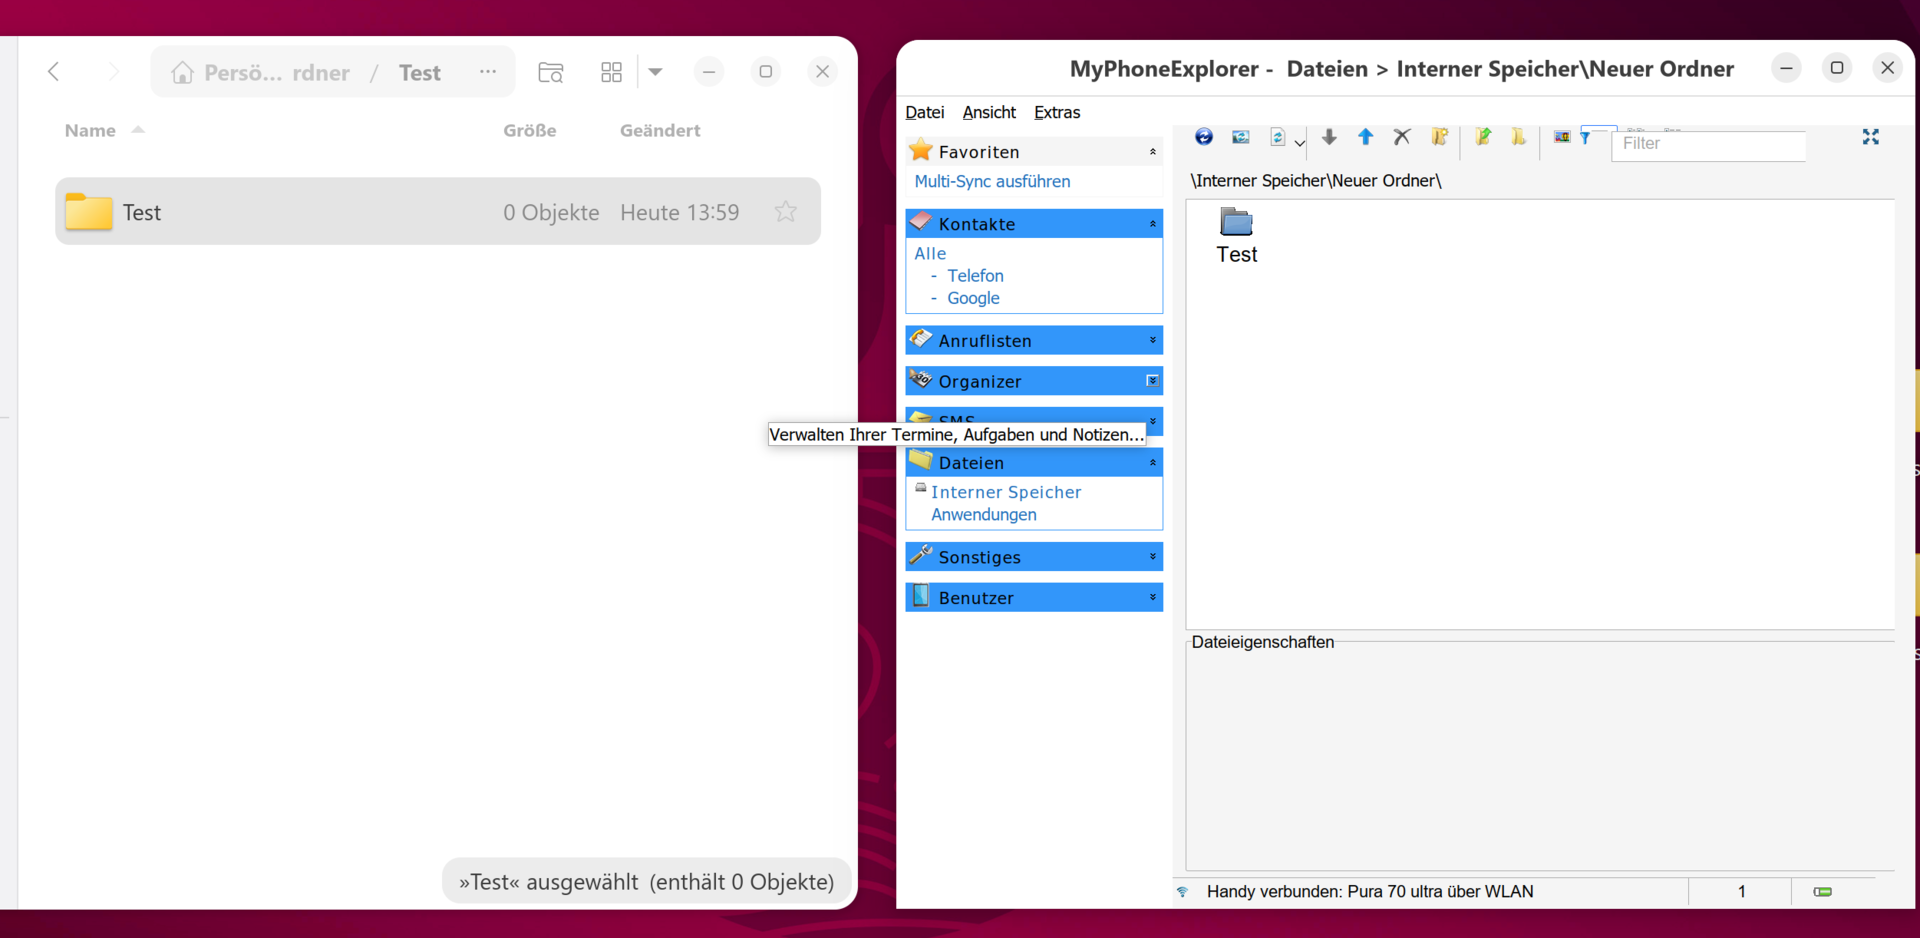
Task: Expand the Anruflisten sidebar section
Action: 1152,341
